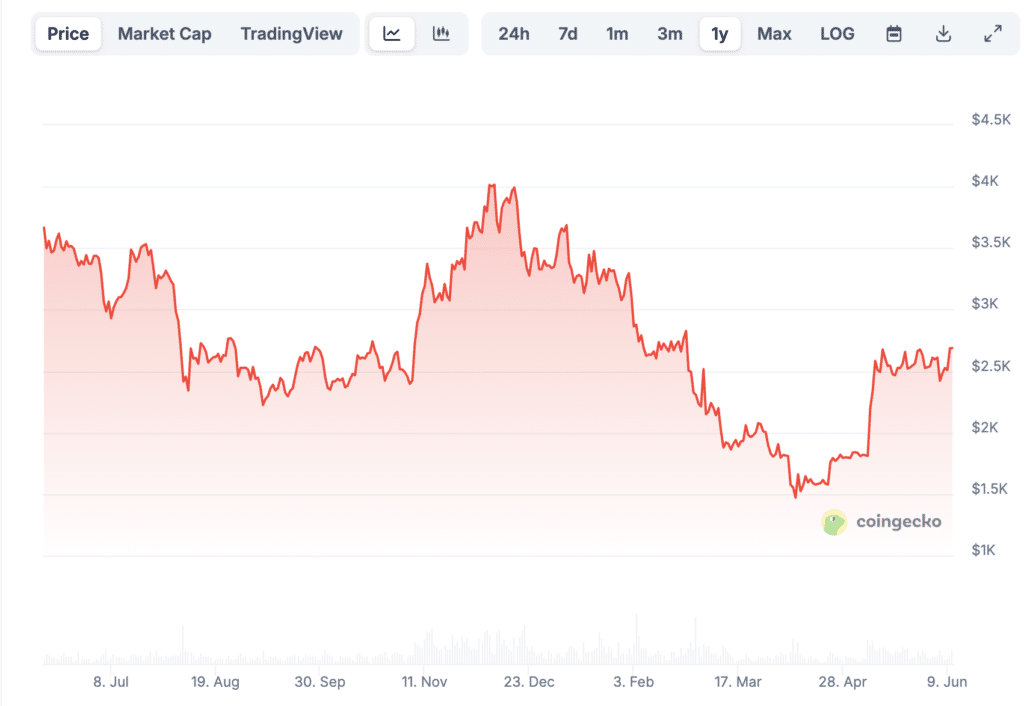The height and width of the screenshot is (706, 1024).
Task: Select the Price tab
Action: (x=68, y=34)
